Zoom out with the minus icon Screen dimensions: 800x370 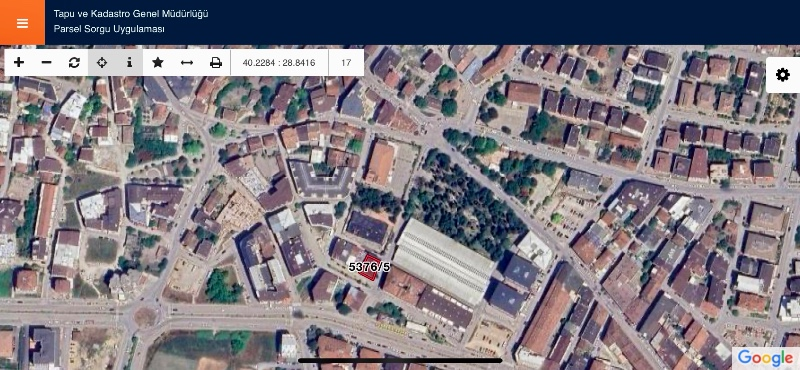pos(46,63)
